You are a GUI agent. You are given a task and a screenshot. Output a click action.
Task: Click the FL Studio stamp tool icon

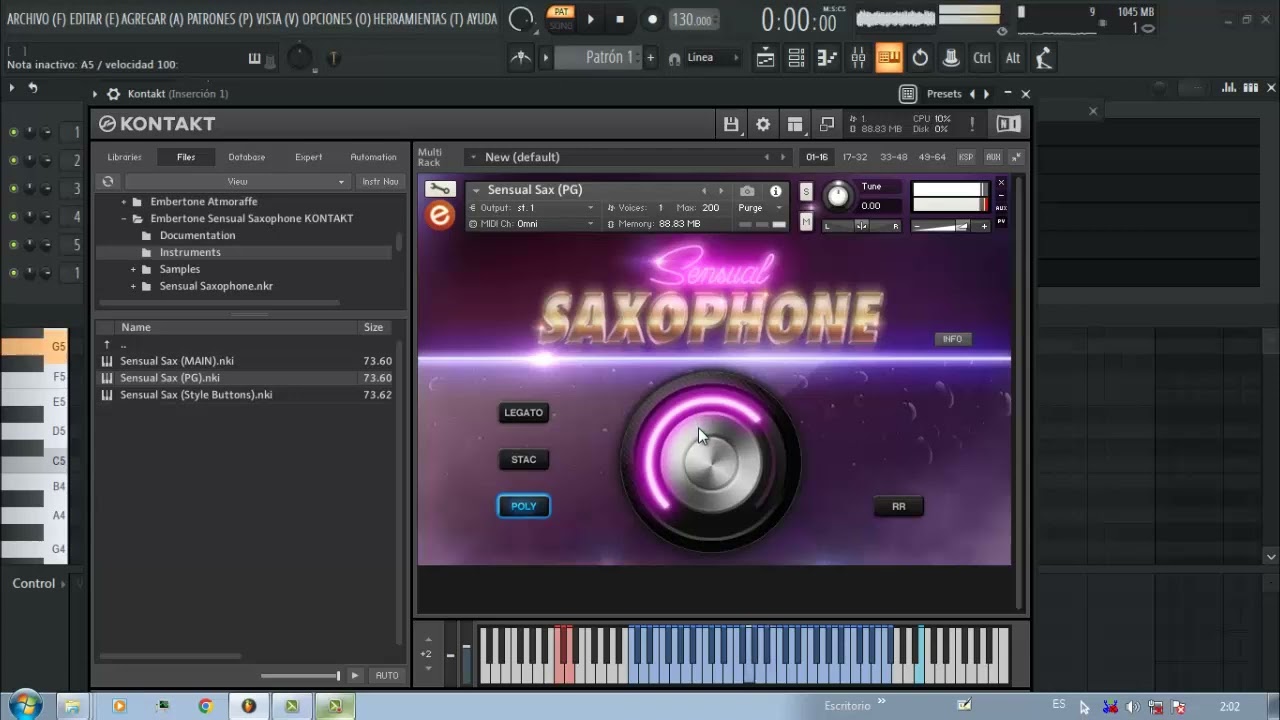[x=951, y=58]
